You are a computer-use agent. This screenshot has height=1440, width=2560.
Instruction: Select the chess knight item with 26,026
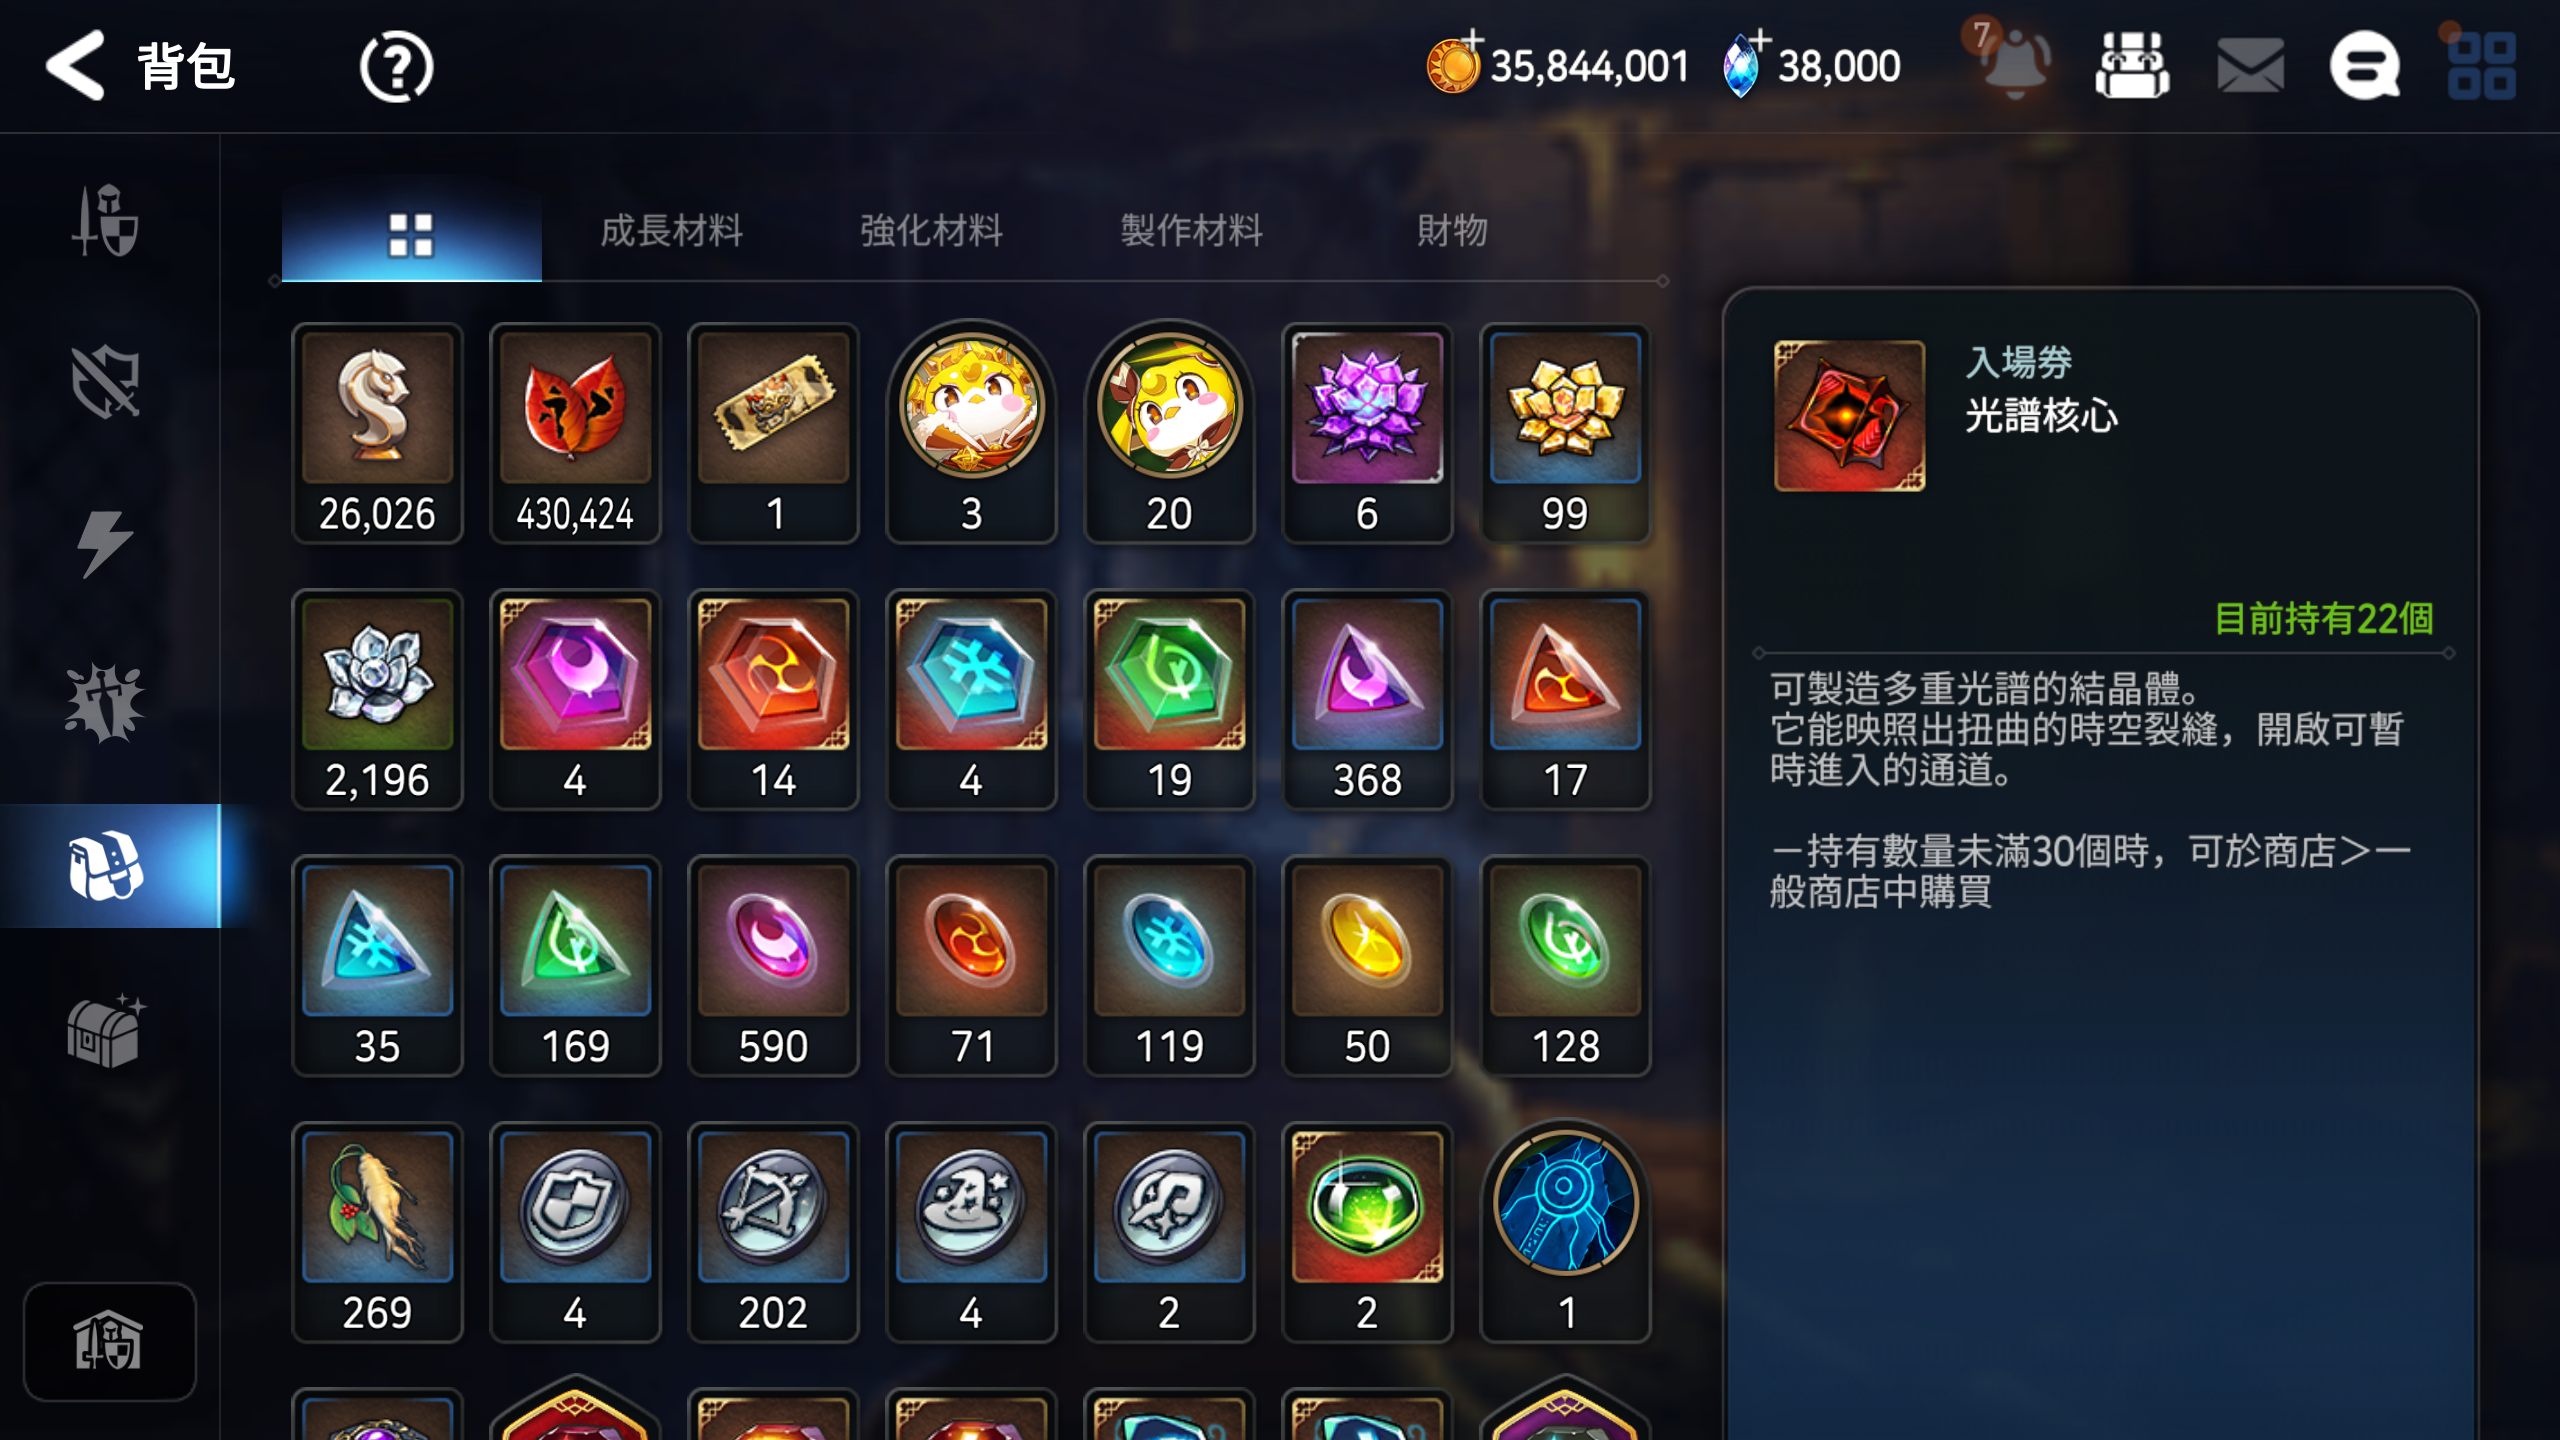pos(377,433)
